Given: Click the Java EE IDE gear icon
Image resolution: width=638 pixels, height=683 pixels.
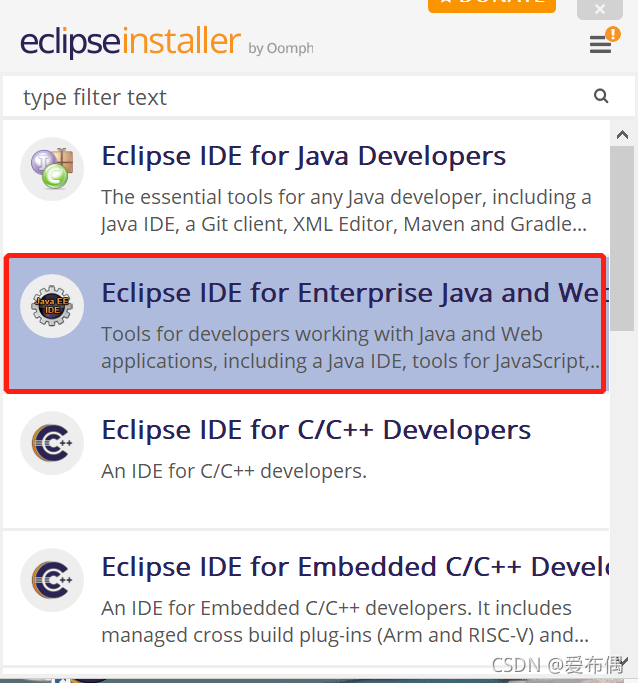Looking at the screenshot, I should [x=52, y=306].
